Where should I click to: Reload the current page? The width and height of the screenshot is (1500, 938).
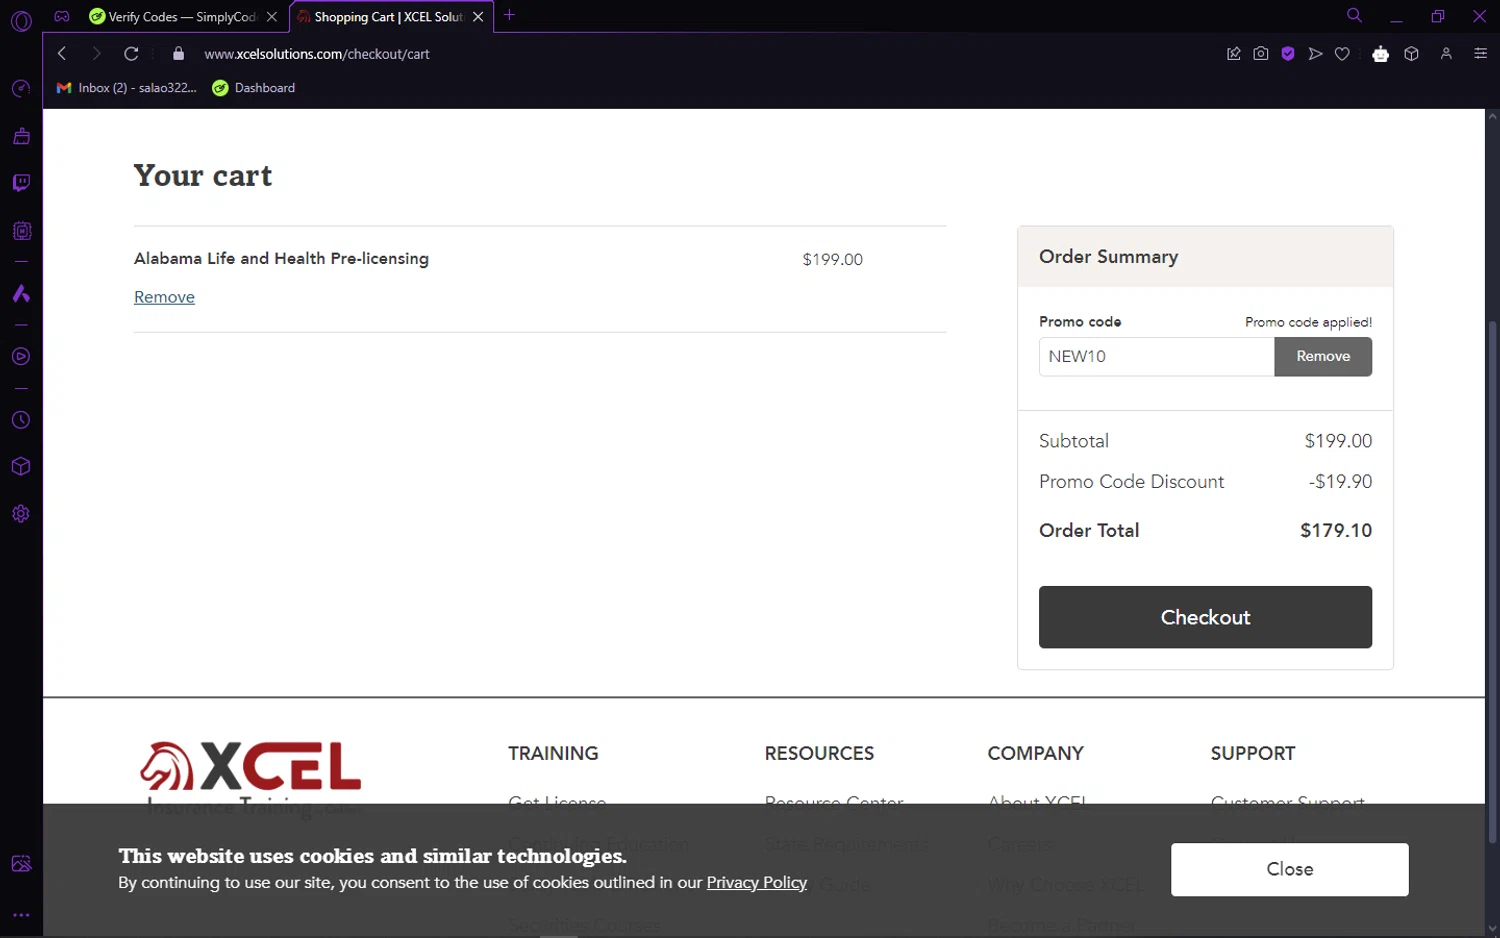tap(131, 54)
